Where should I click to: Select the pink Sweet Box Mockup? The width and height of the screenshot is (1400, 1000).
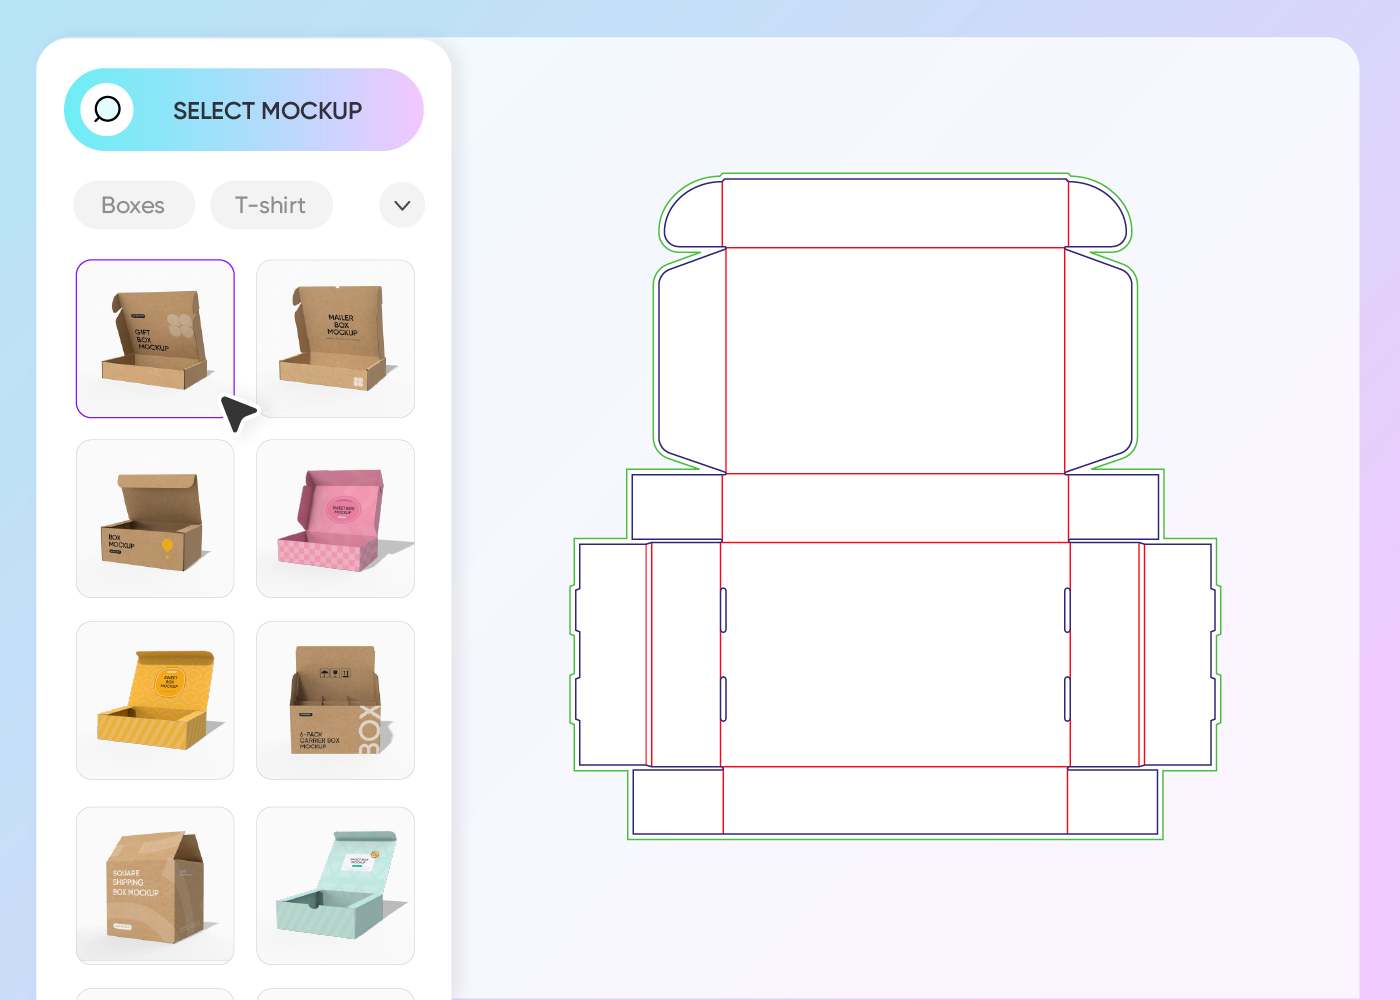[x=335, y=518]
